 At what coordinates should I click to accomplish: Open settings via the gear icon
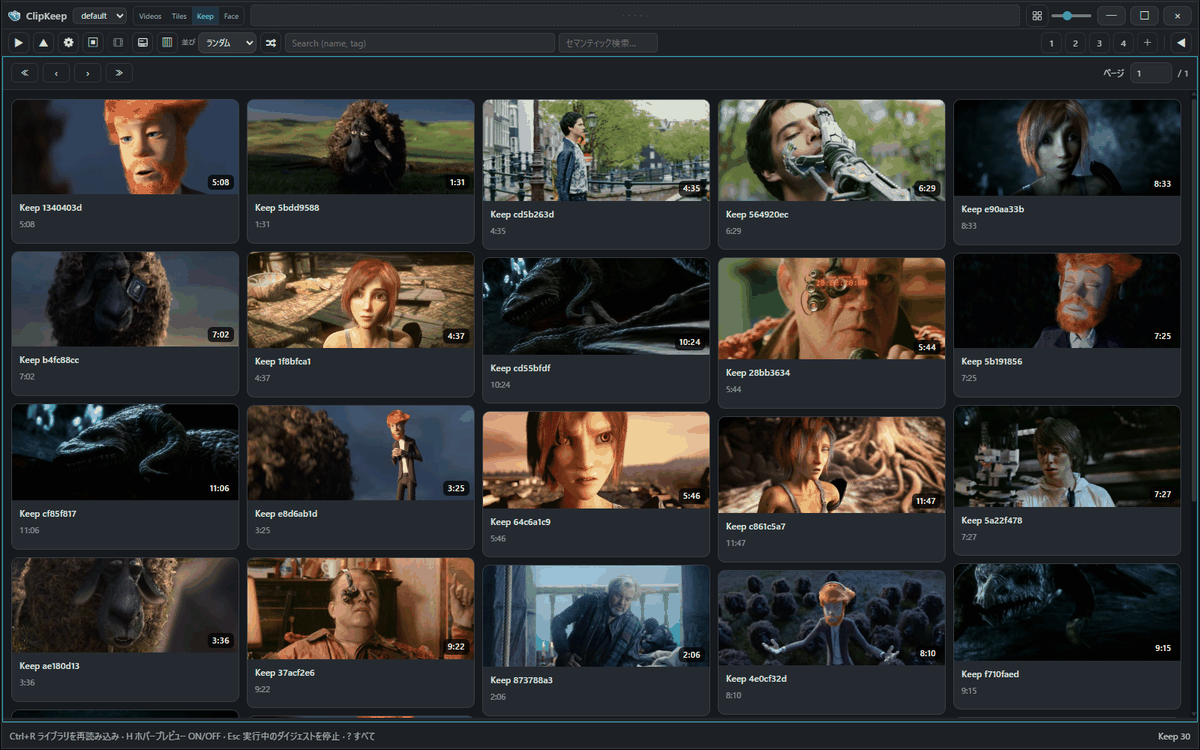point(69,43)
